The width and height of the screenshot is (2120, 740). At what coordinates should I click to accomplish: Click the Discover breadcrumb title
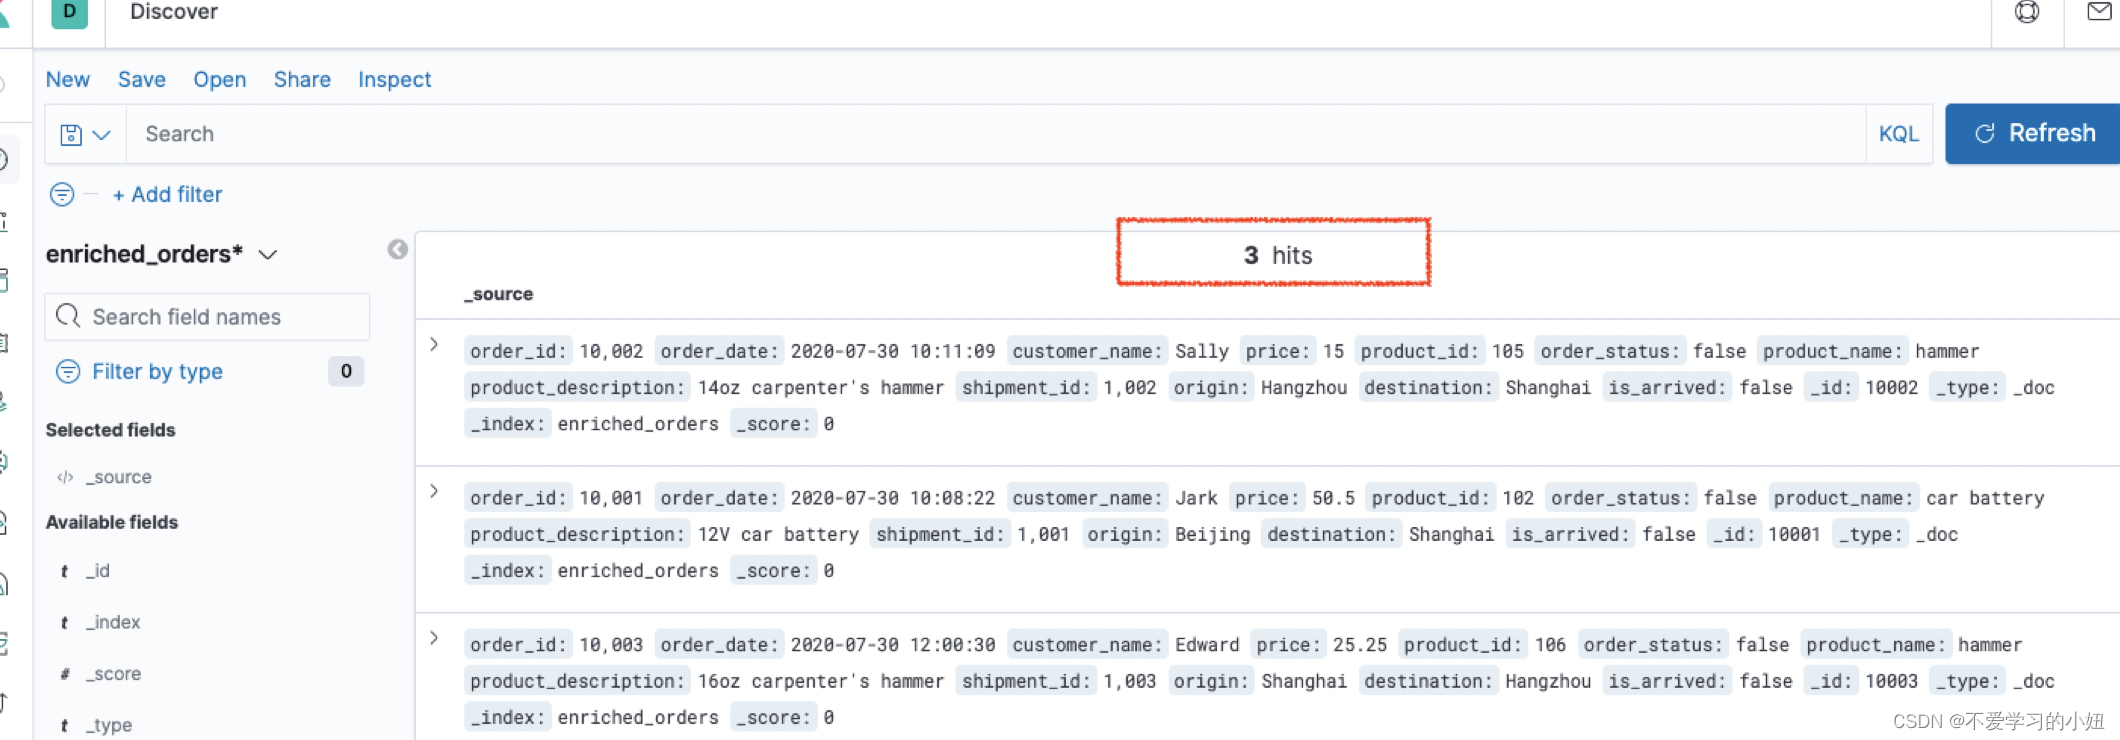click(174, 12)
